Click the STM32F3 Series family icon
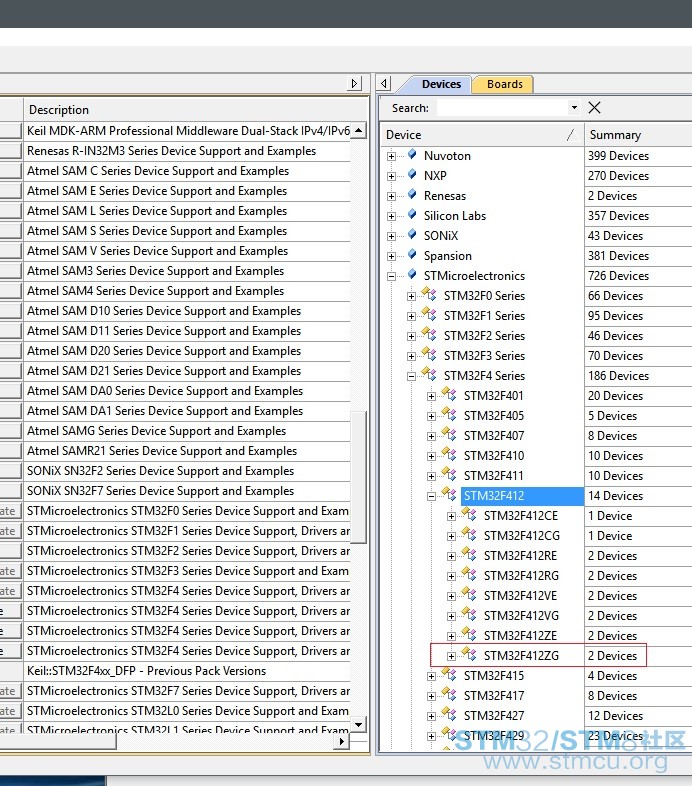 (x=429, y=354)
